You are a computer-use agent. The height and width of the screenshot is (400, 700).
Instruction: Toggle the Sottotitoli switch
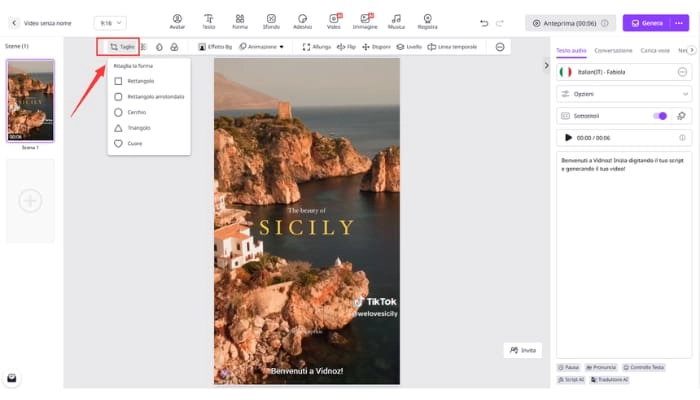[x=660, y=116]
